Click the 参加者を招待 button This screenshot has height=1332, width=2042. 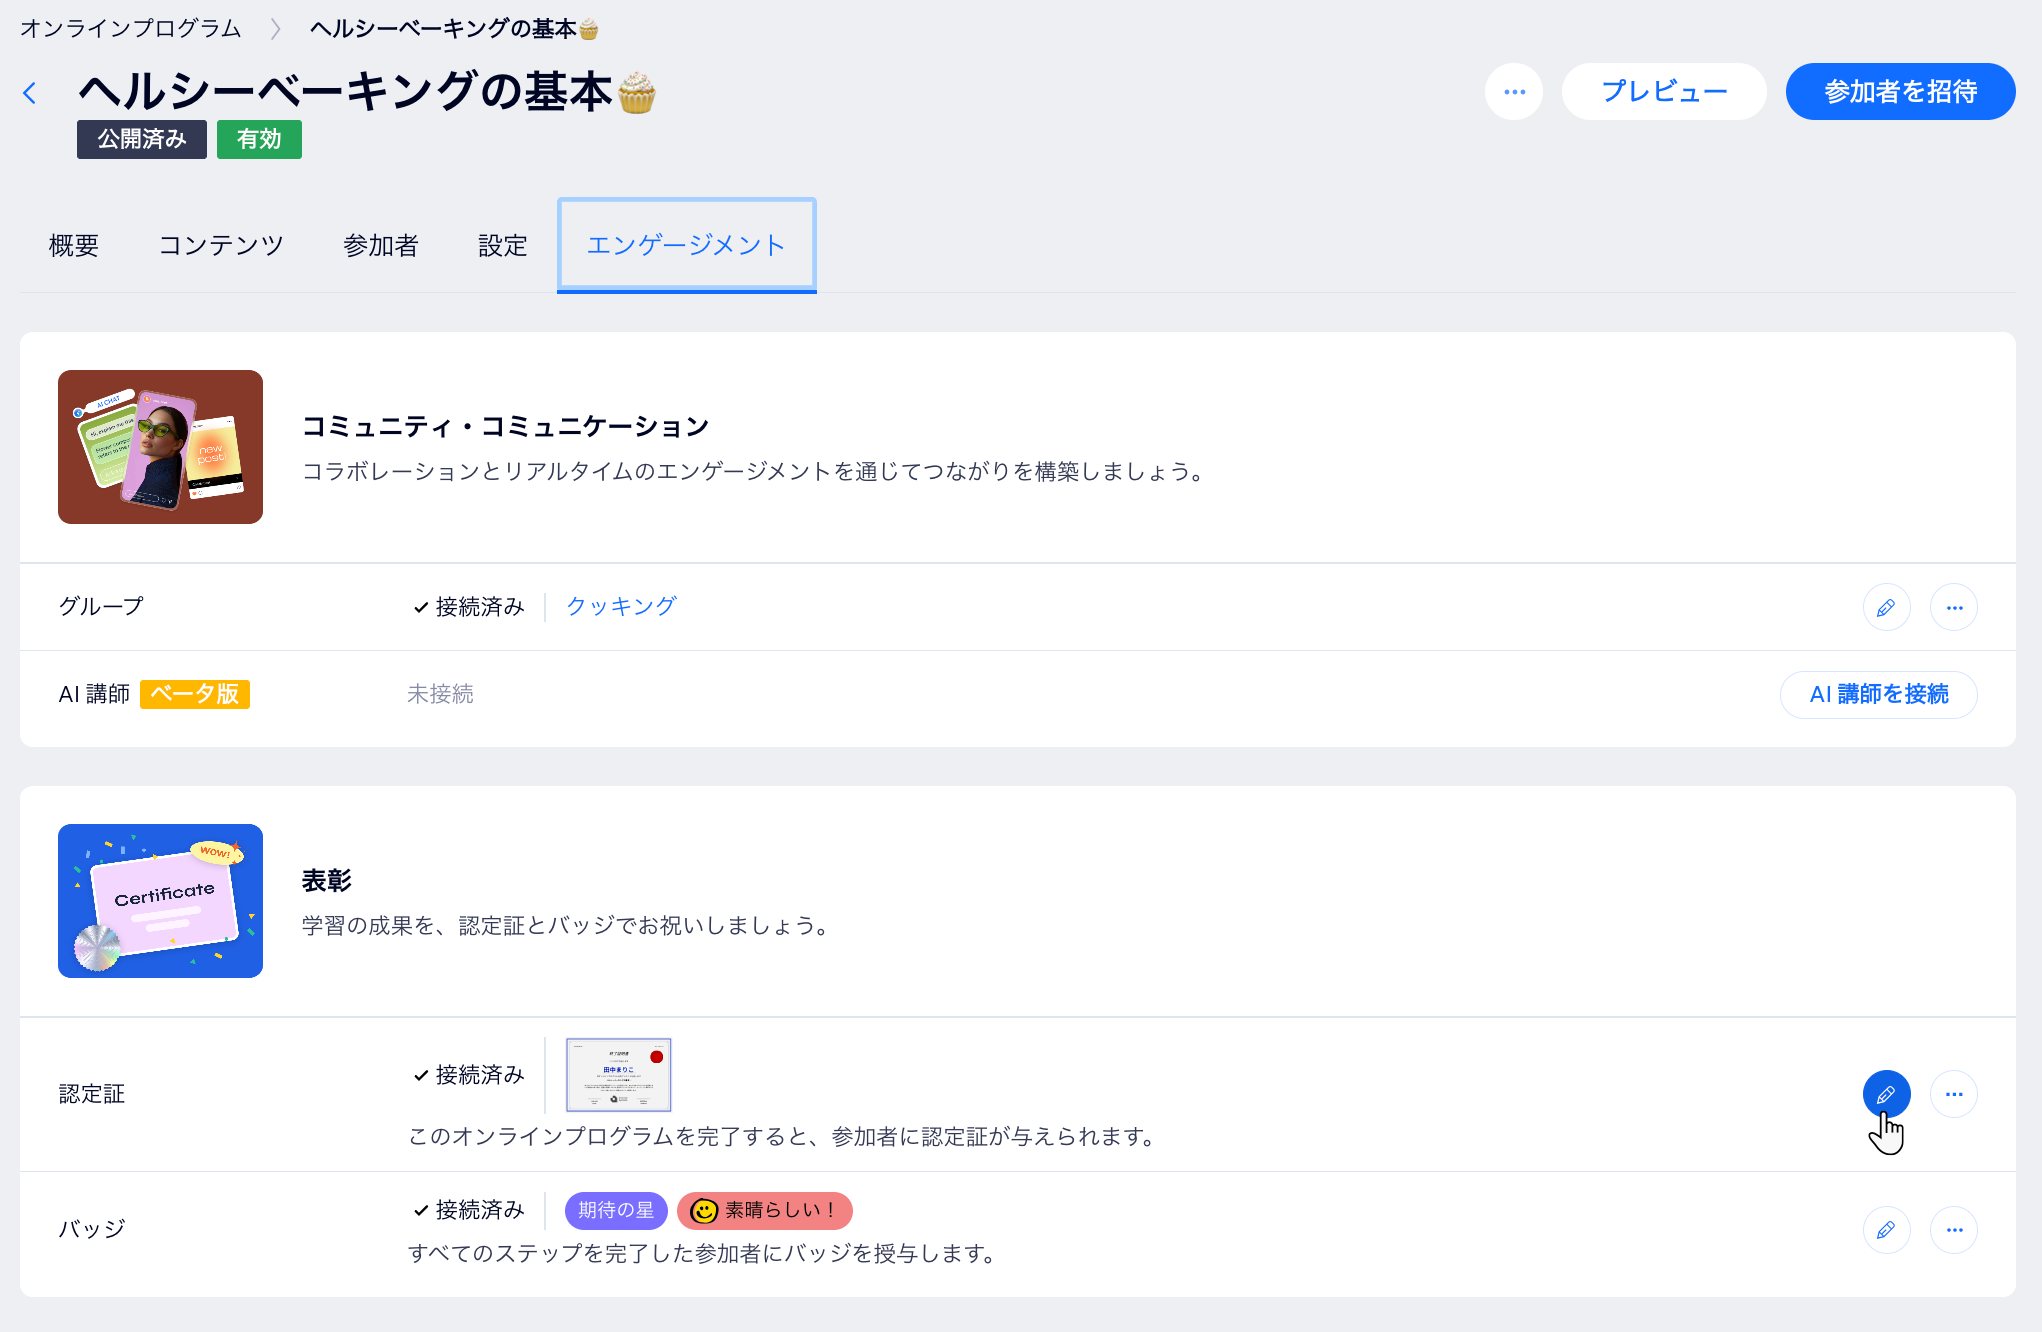1900,92
